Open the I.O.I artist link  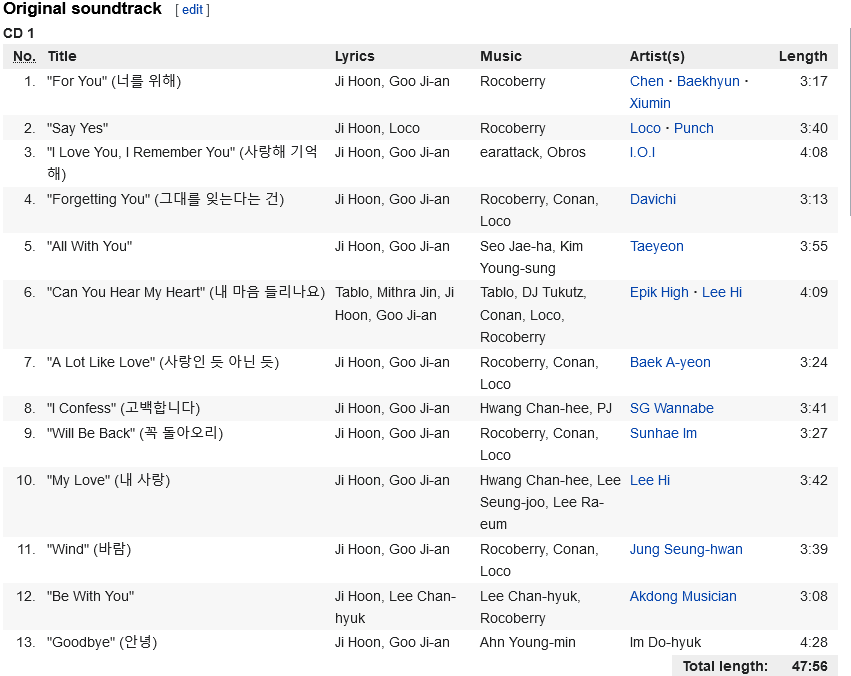tap(642, 152)
